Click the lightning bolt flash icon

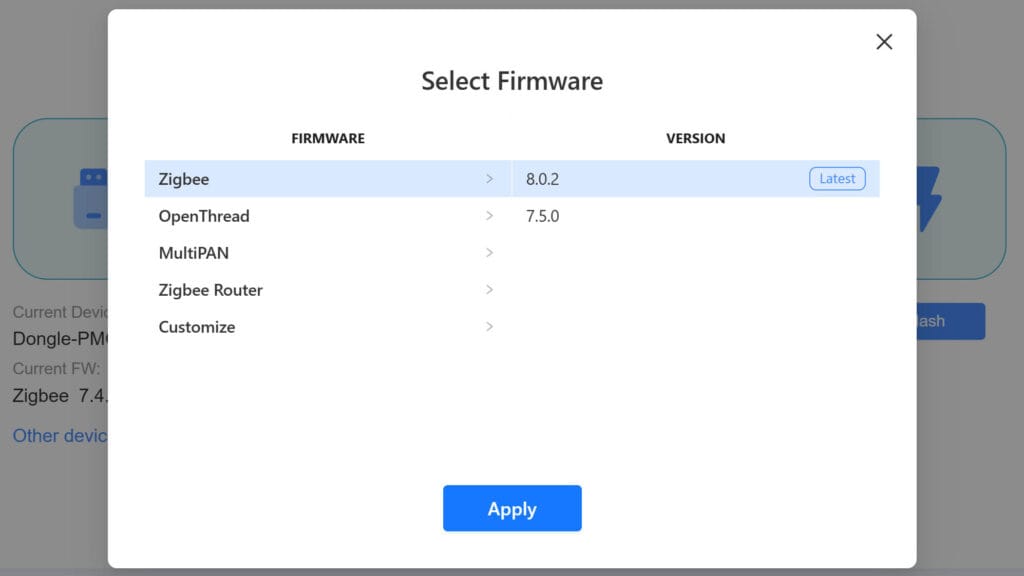tap(929, 198)
